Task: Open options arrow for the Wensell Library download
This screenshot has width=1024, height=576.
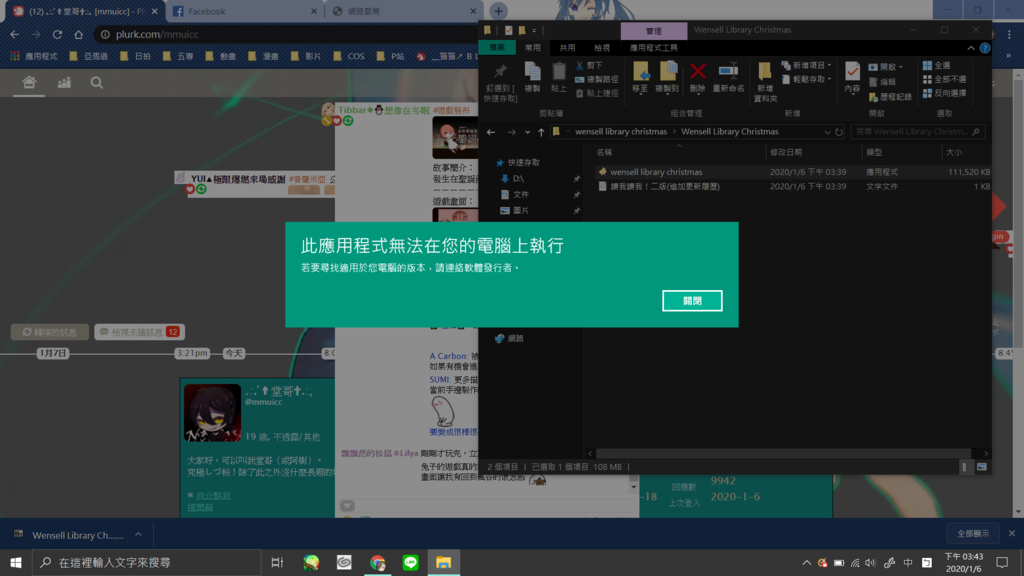Action: [x=138, y=535]
